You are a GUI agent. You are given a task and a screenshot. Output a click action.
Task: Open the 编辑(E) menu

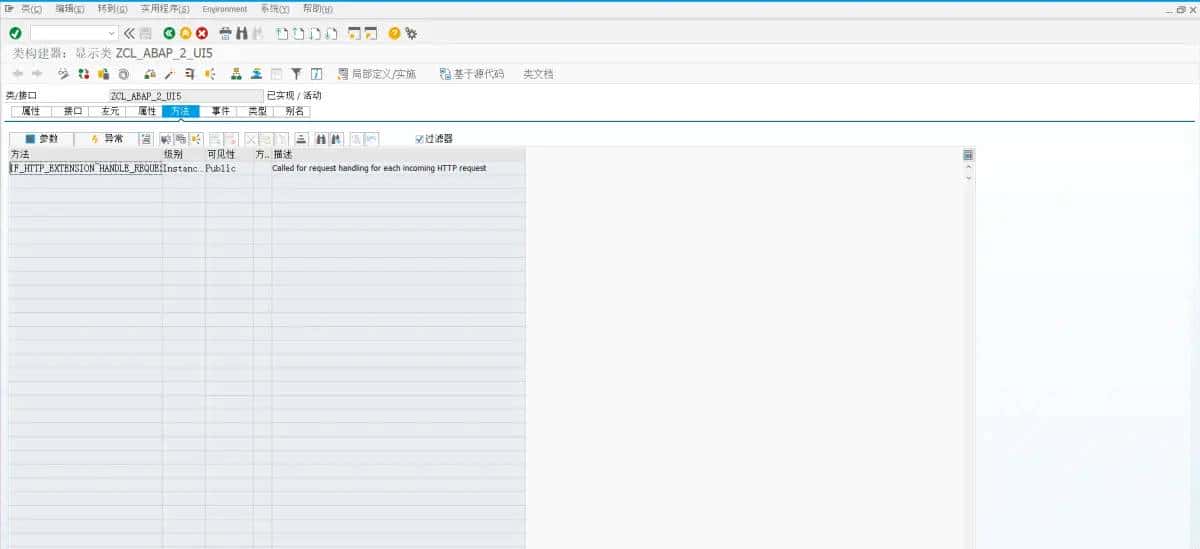[x=71, y=9]
